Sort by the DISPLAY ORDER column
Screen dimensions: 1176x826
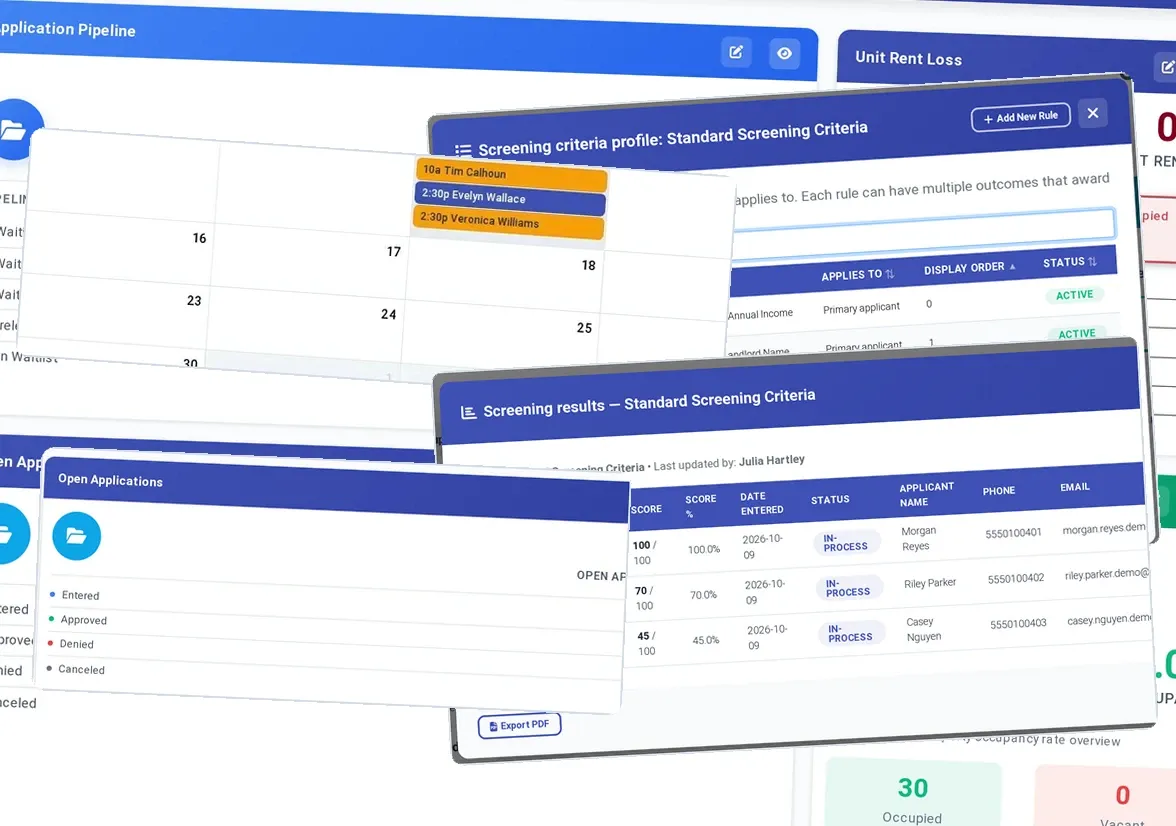[x=970, y=268]
